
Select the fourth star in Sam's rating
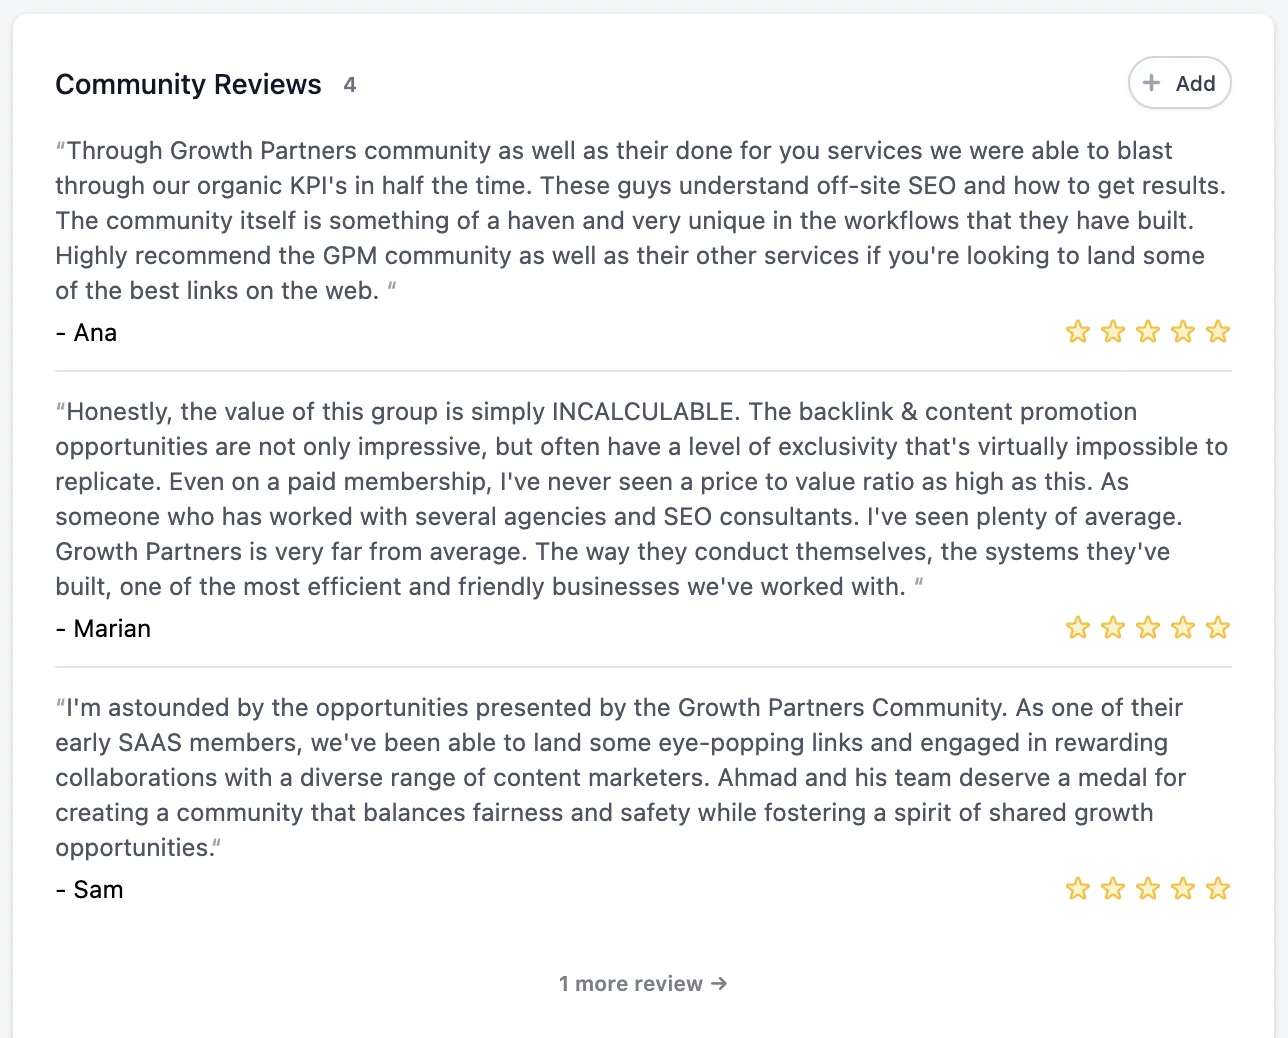[x=1183, y=888]
